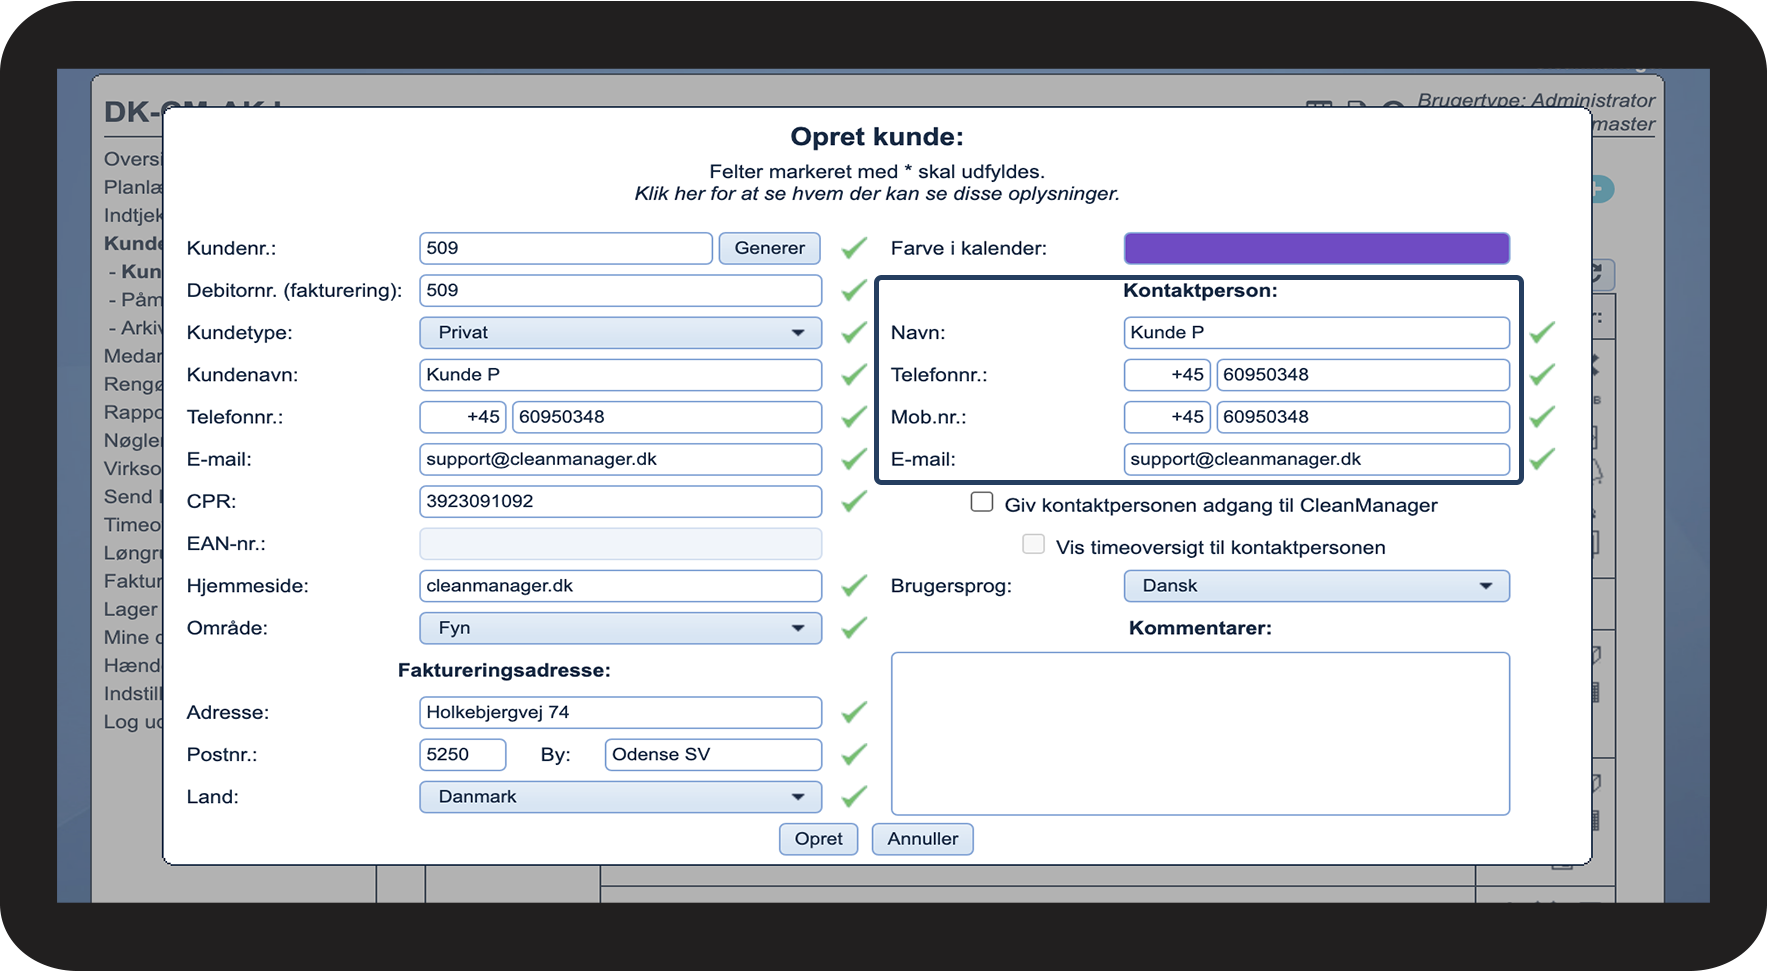Click the green checkmark beside Adresse field
The image size is (1767, 971).
coord(853,712)
